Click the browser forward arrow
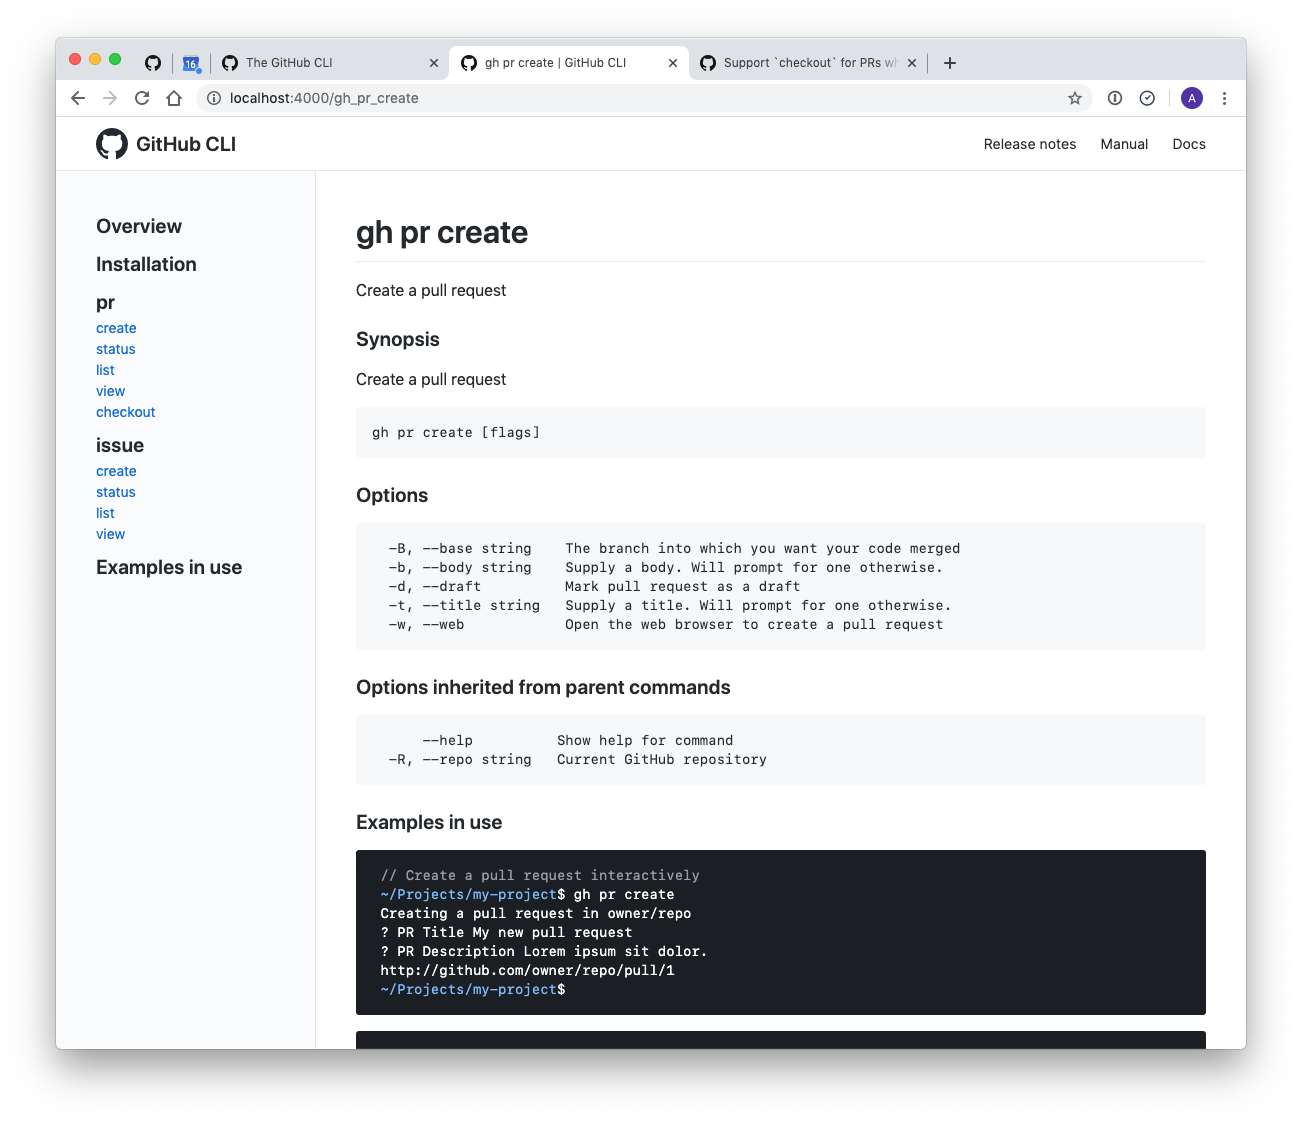The width and height of the screenshot is (1302, 1123). coord(110,98)
